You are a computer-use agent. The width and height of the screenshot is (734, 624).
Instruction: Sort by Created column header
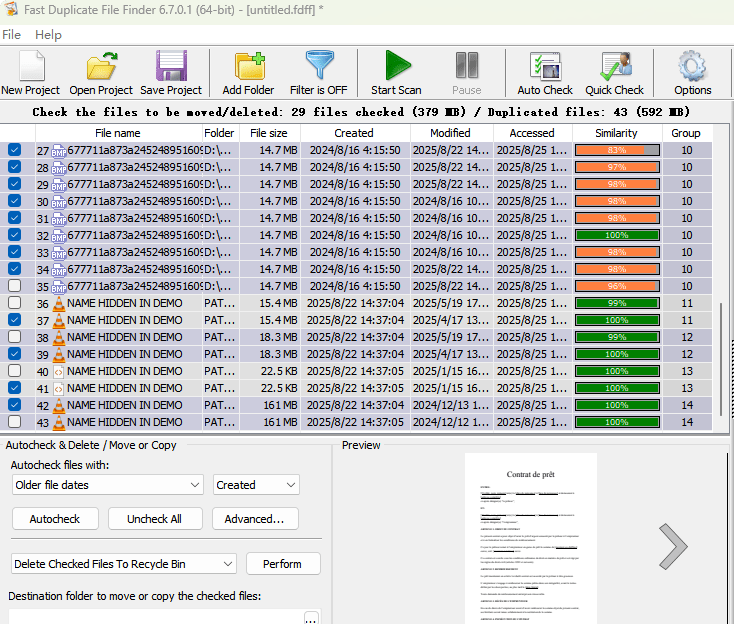coord(355,133)
